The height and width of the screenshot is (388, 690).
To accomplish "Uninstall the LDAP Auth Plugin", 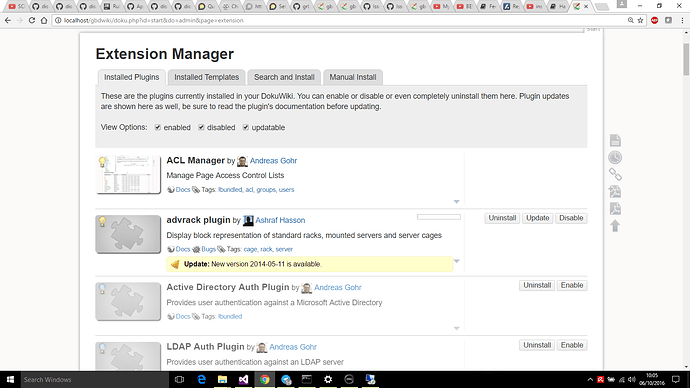I will click(x=537, y=345).
